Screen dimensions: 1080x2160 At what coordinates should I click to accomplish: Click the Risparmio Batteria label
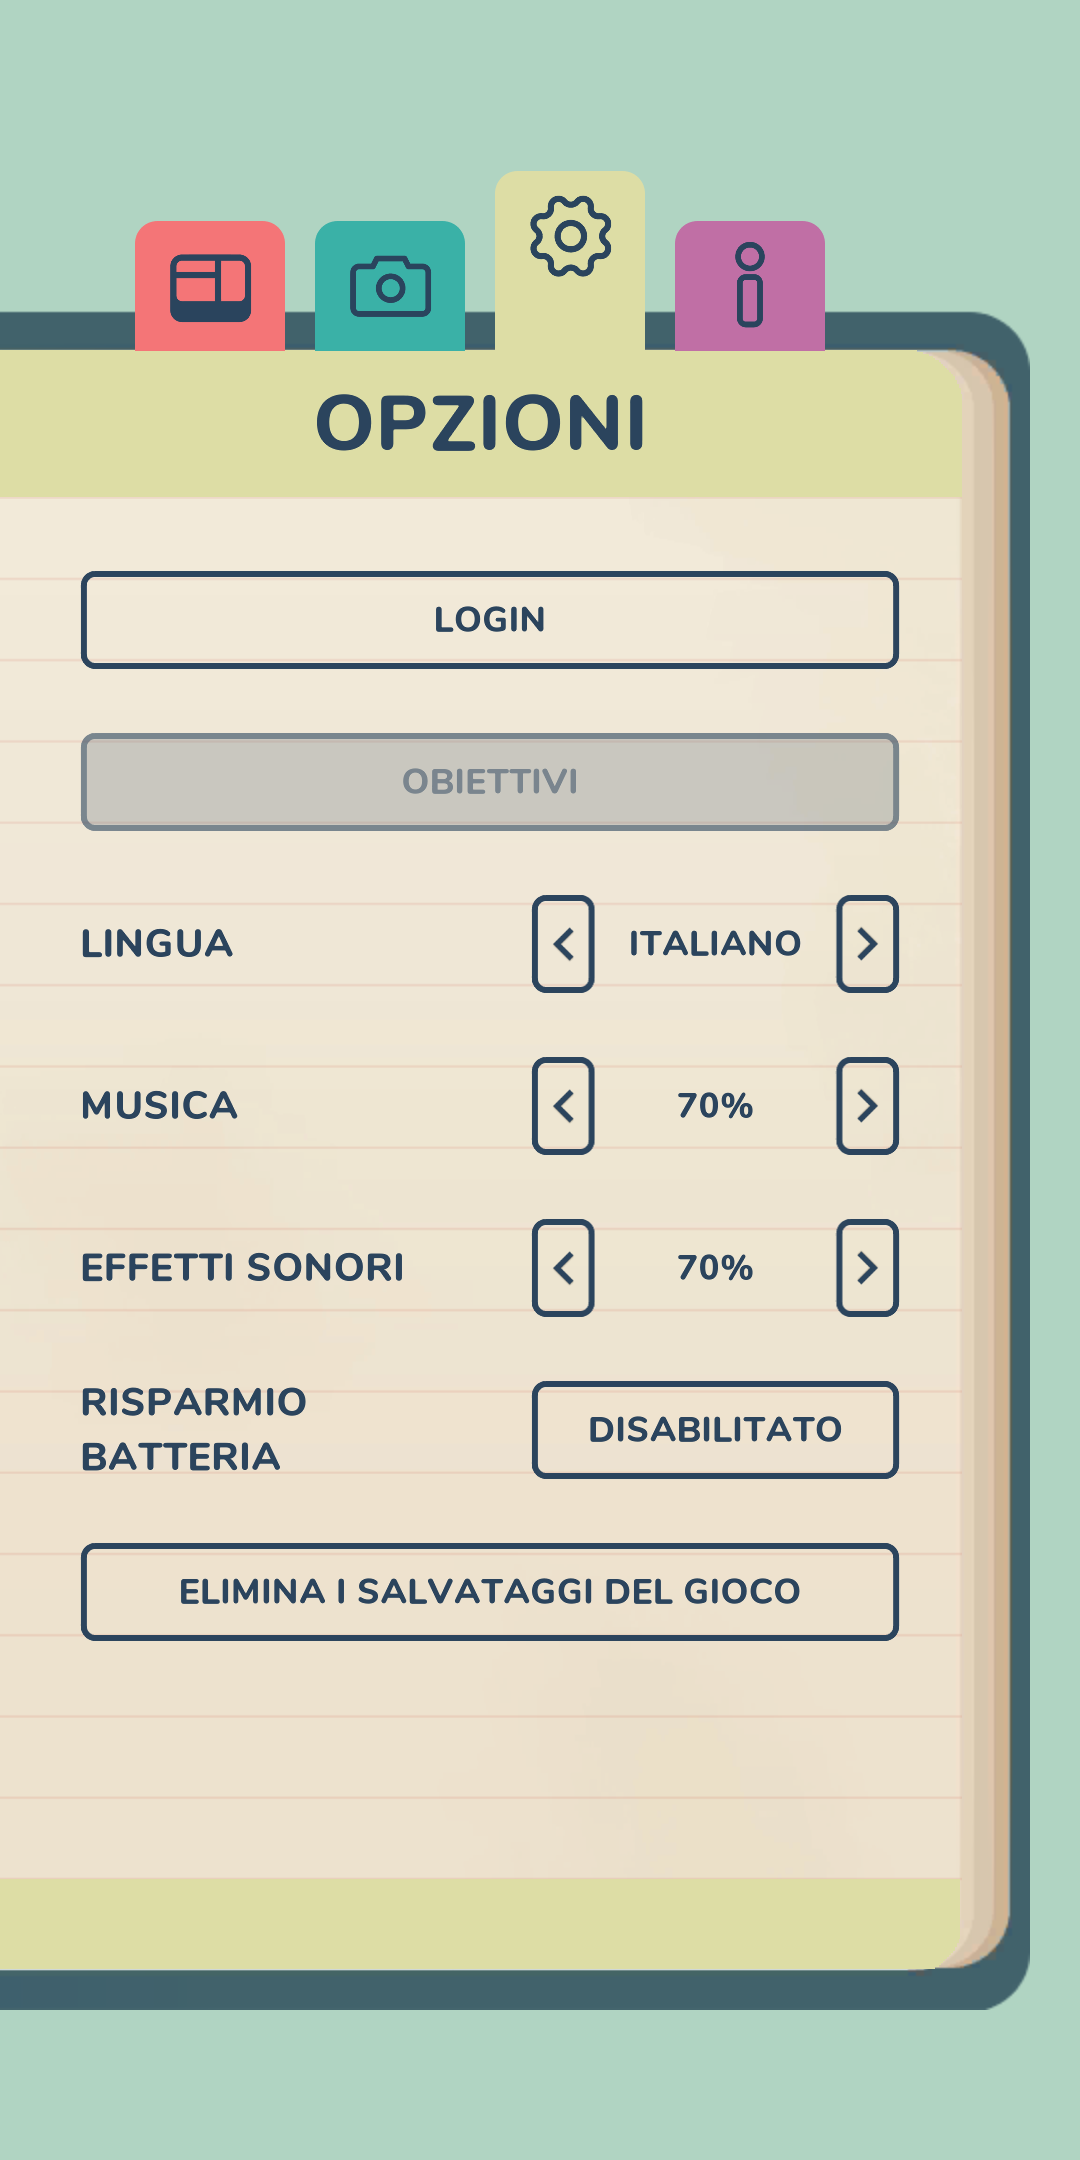coord(194,1429)
